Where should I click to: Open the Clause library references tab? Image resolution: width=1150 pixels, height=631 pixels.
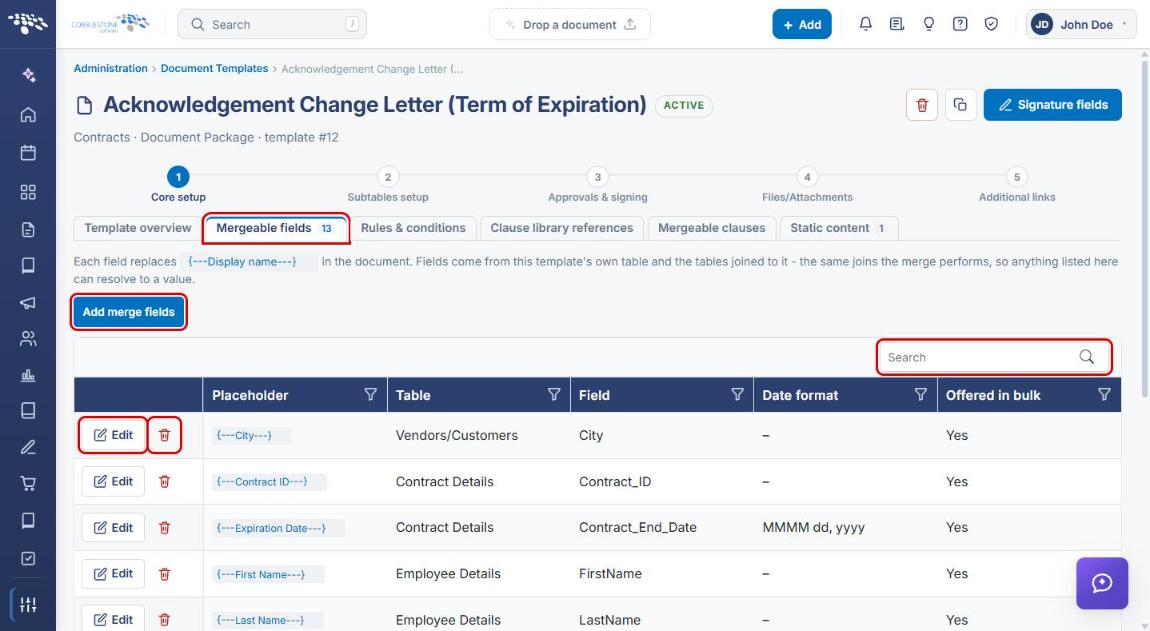click(561, 228)
